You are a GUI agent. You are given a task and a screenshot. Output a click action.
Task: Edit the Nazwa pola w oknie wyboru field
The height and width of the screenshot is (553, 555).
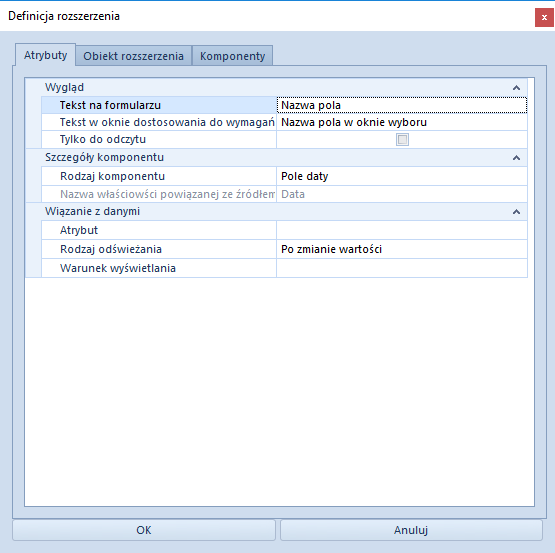[402, 122]
